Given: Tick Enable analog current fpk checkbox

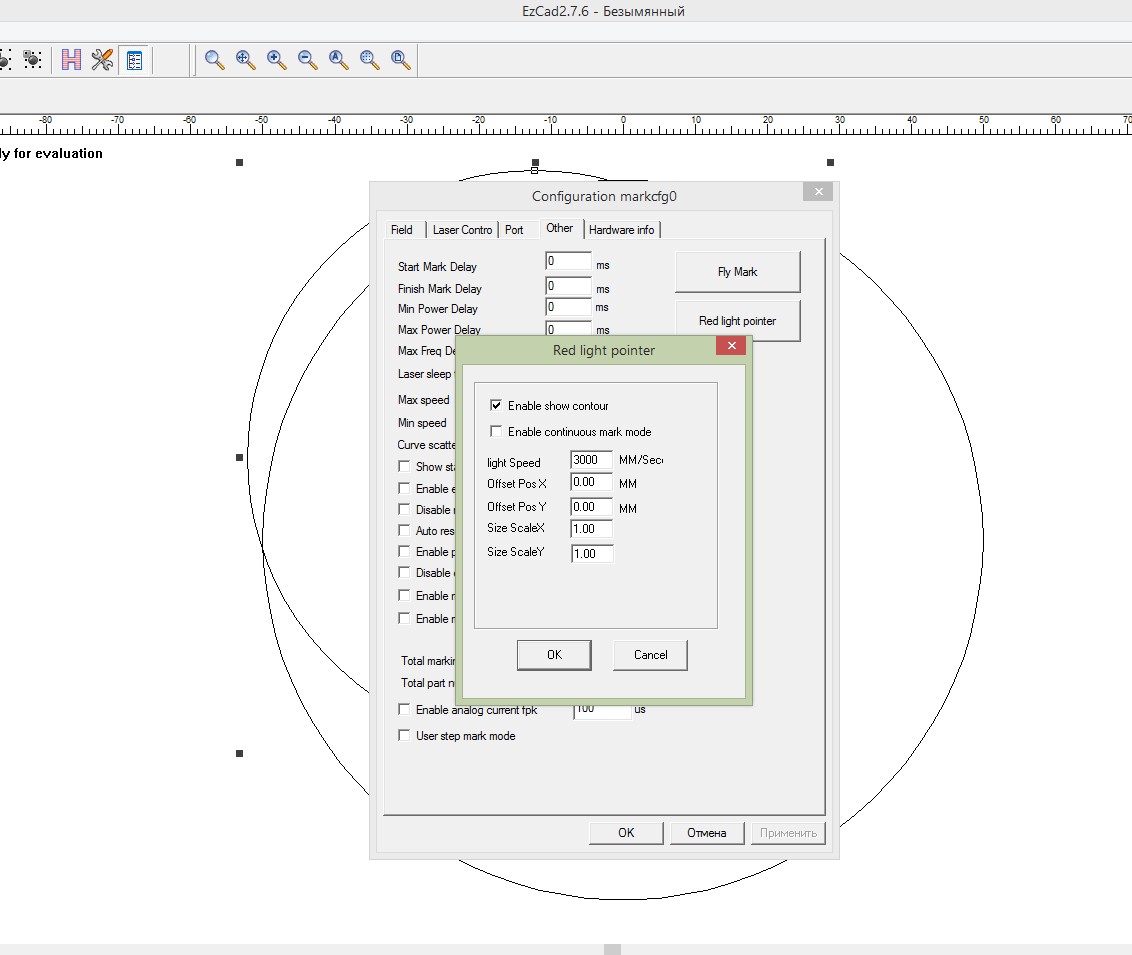Looking at the screenshot, I should pyautogui.click(x=404, y=710).
